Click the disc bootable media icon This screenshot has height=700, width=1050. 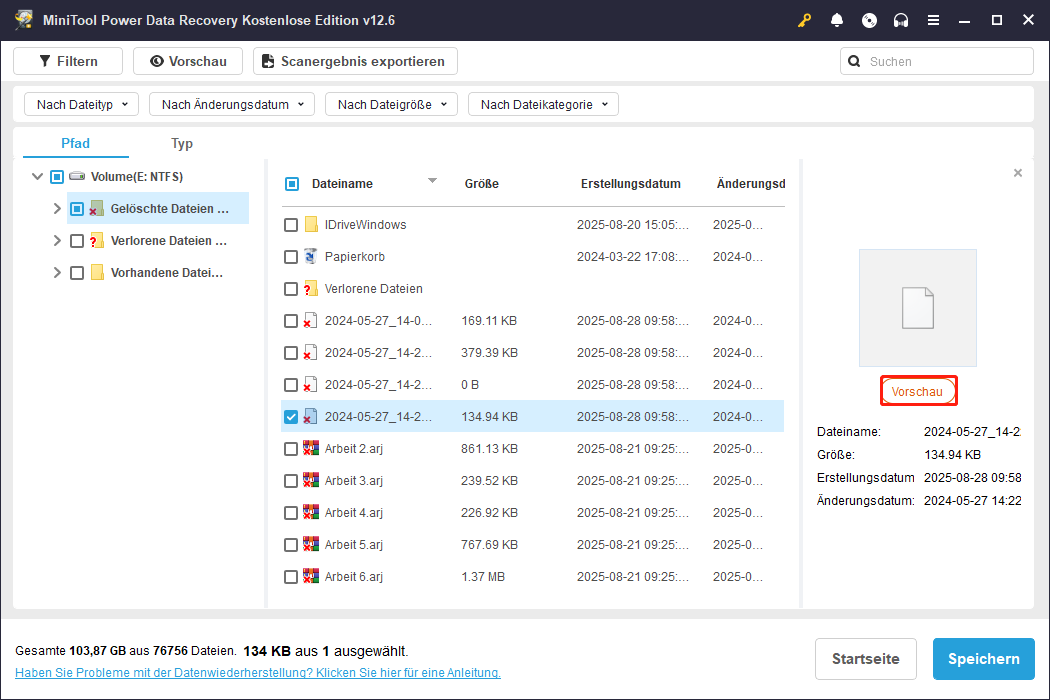[x=869, y=20]
